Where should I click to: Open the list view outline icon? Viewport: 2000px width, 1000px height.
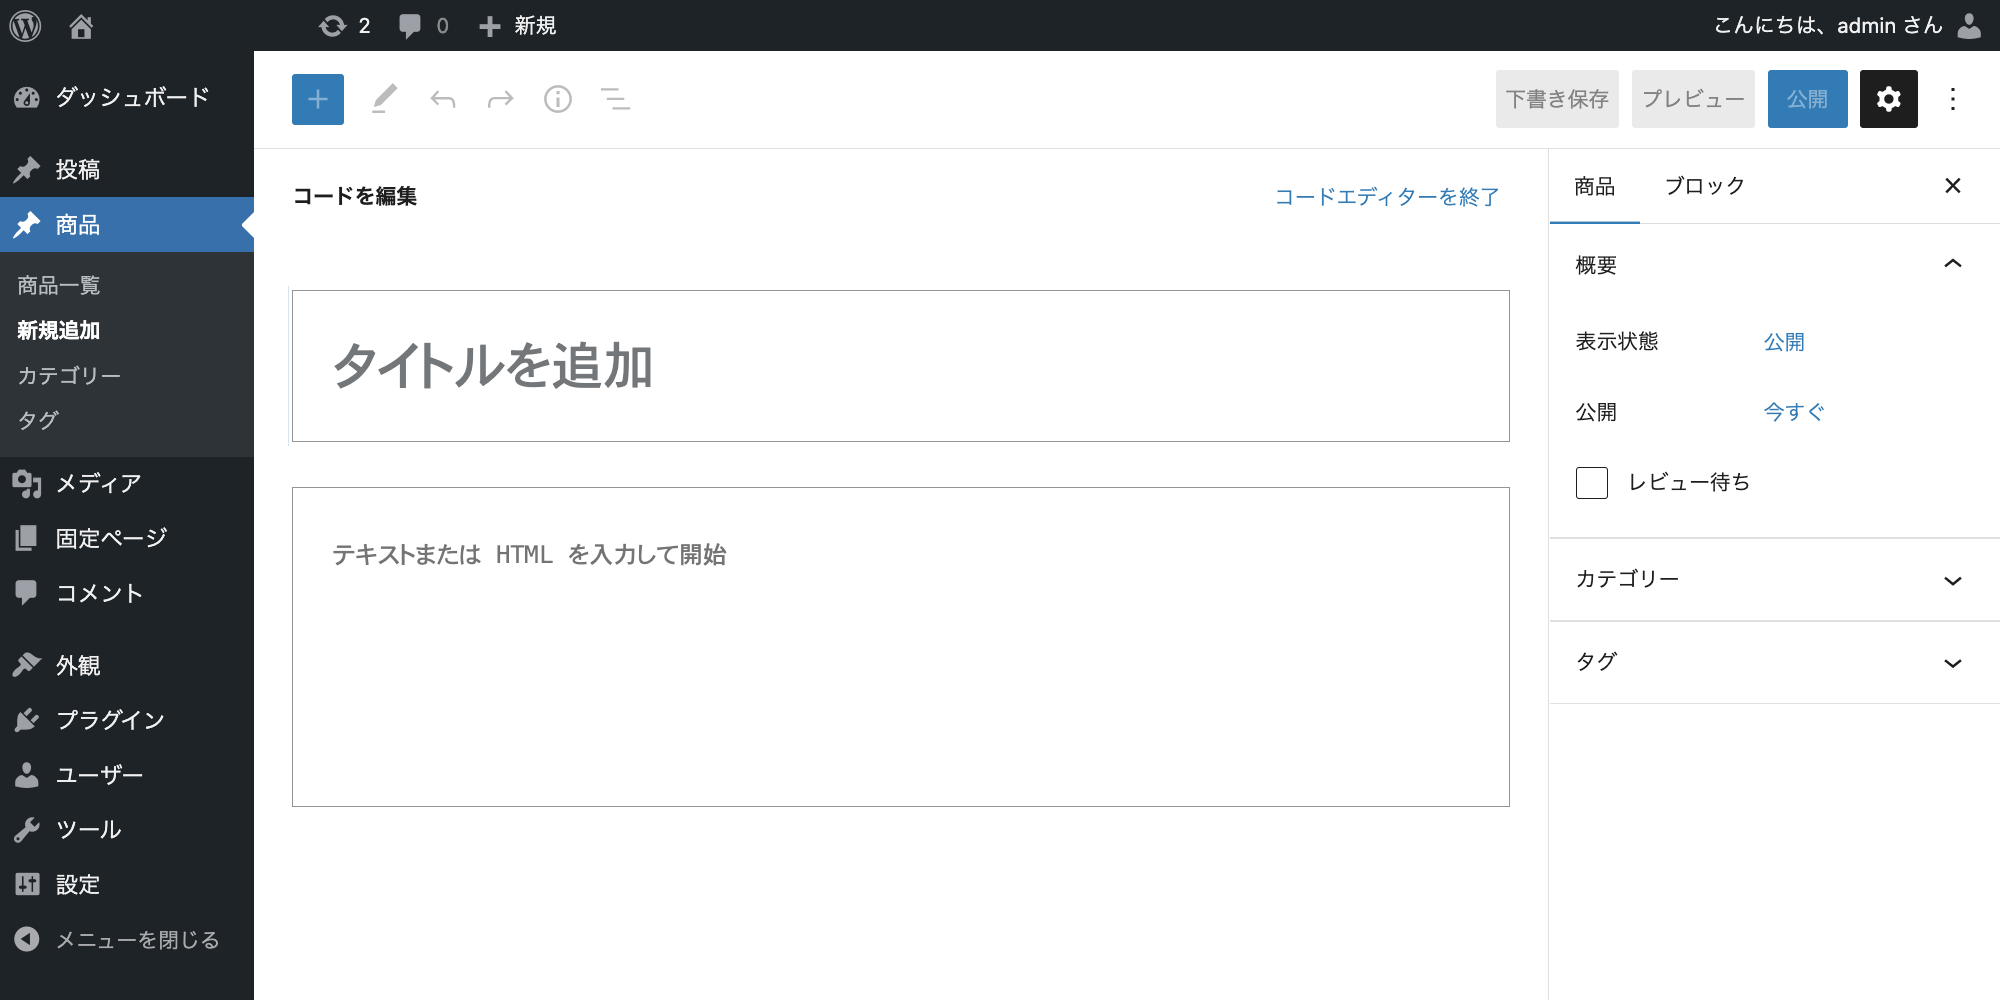615,99
